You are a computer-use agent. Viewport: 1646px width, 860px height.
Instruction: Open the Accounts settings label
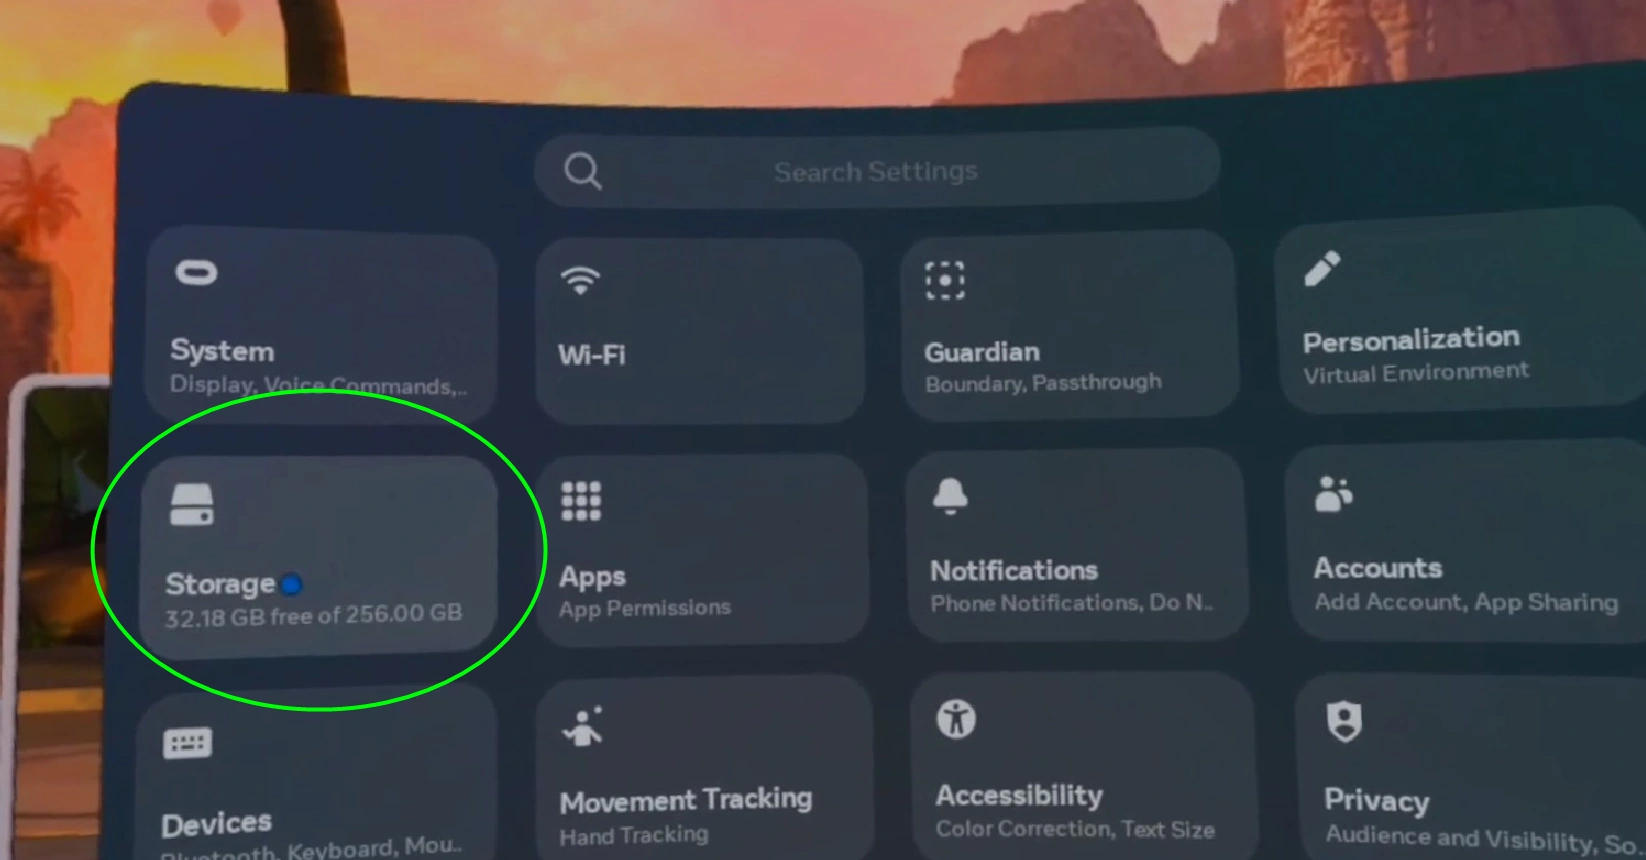[x=1378, y=568]
